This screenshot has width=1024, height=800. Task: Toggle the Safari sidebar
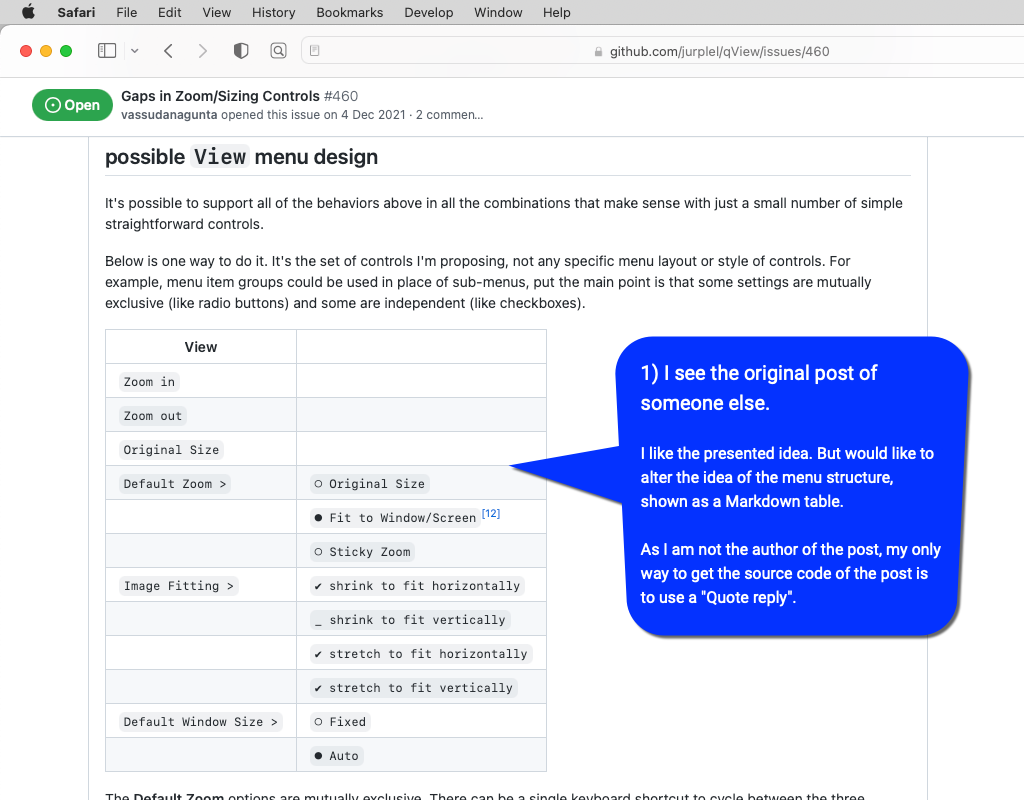[106, 50]
